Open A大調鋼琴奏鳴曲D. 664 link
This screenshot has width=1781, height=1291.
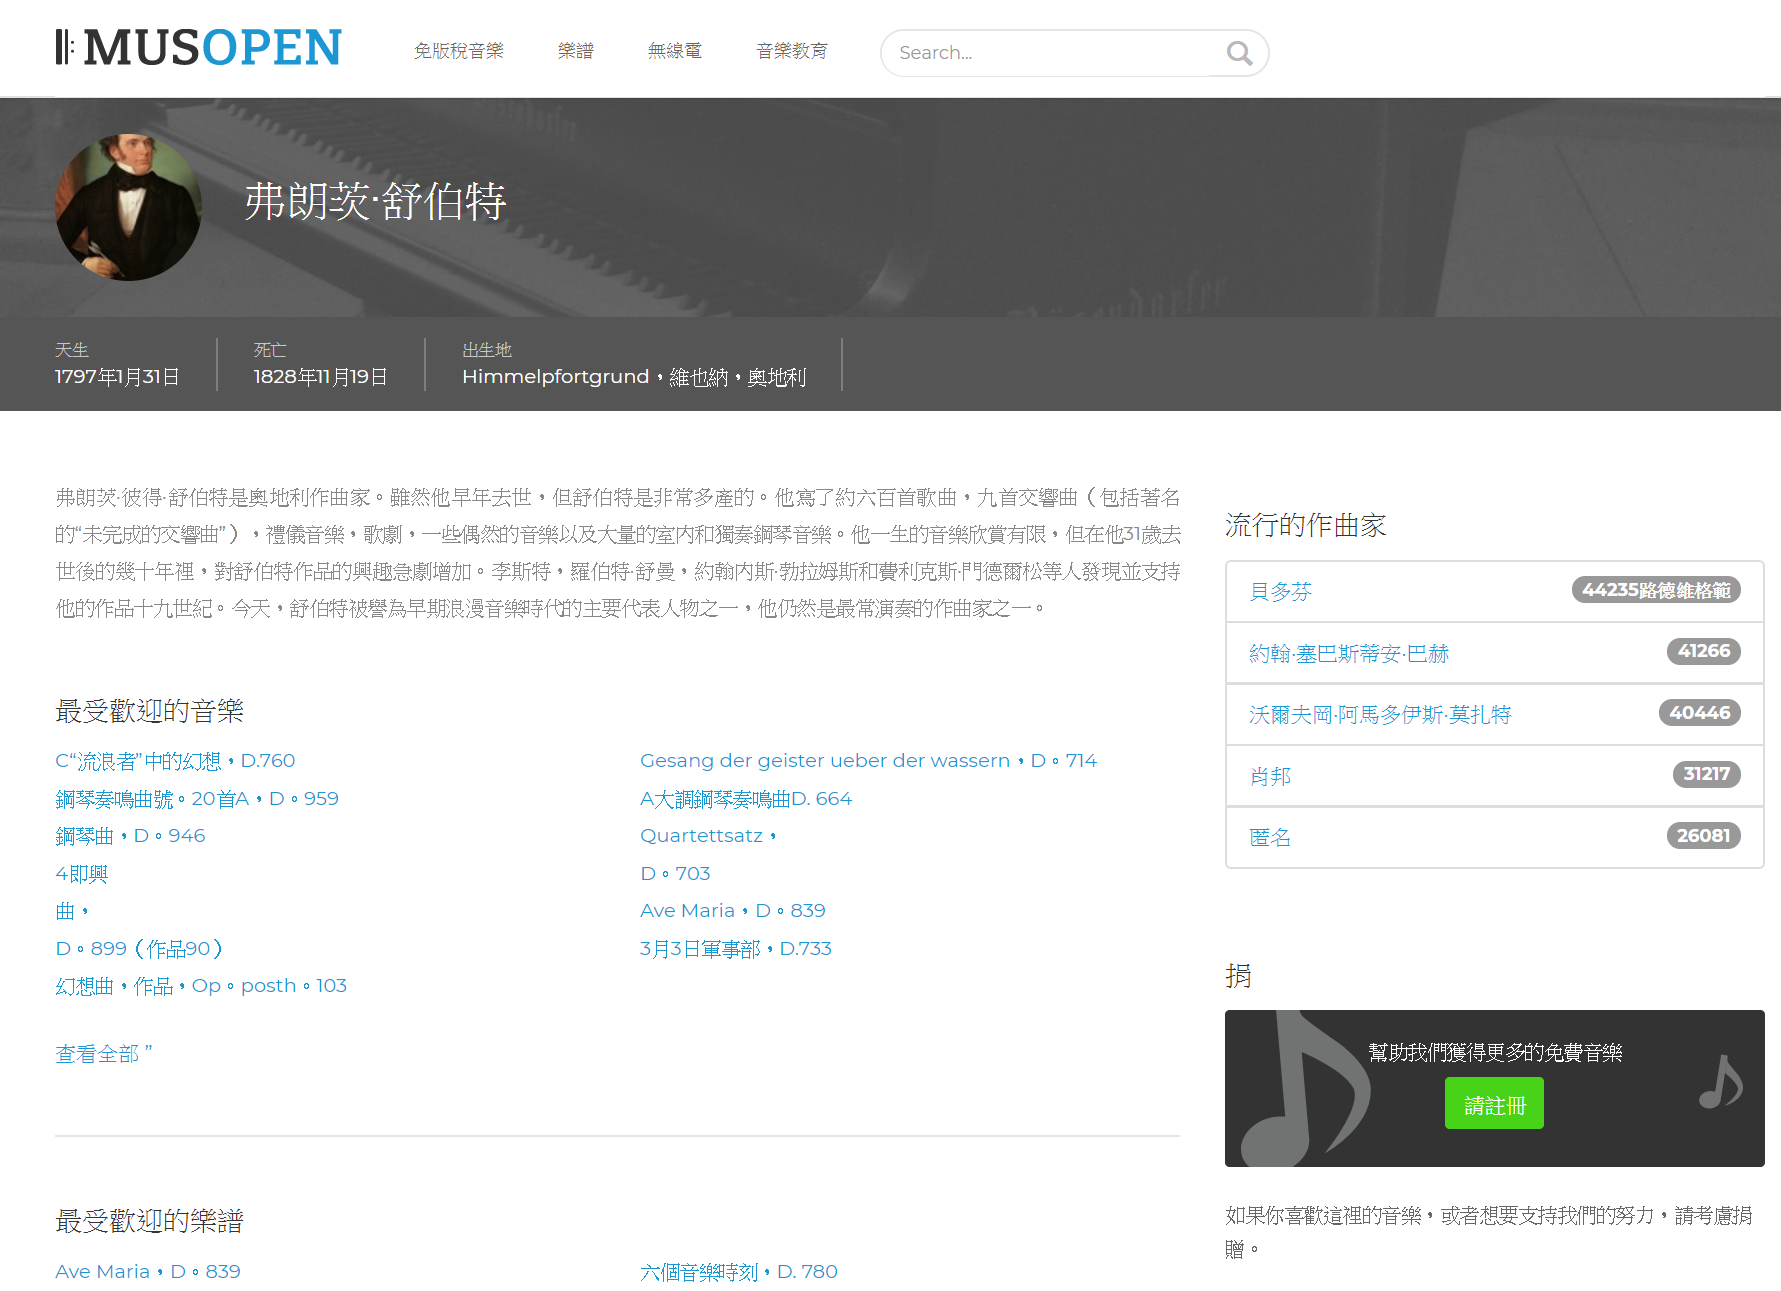(746, 798)
